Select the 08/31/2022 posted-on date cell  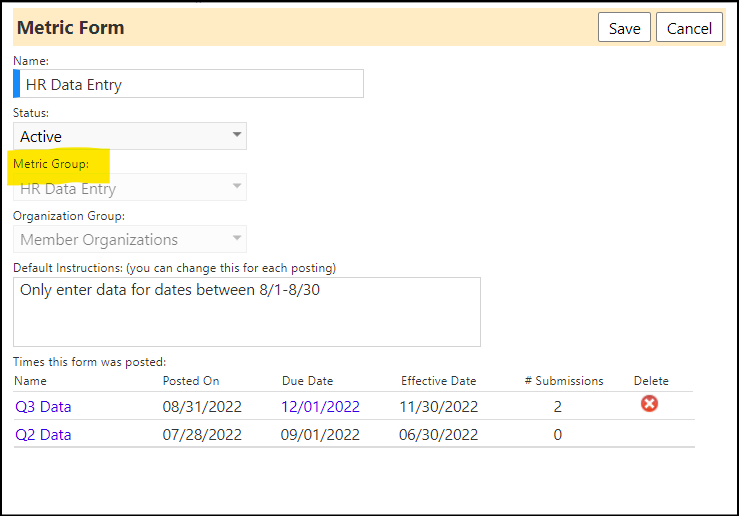pyautogui.click(x=202, y=406)
